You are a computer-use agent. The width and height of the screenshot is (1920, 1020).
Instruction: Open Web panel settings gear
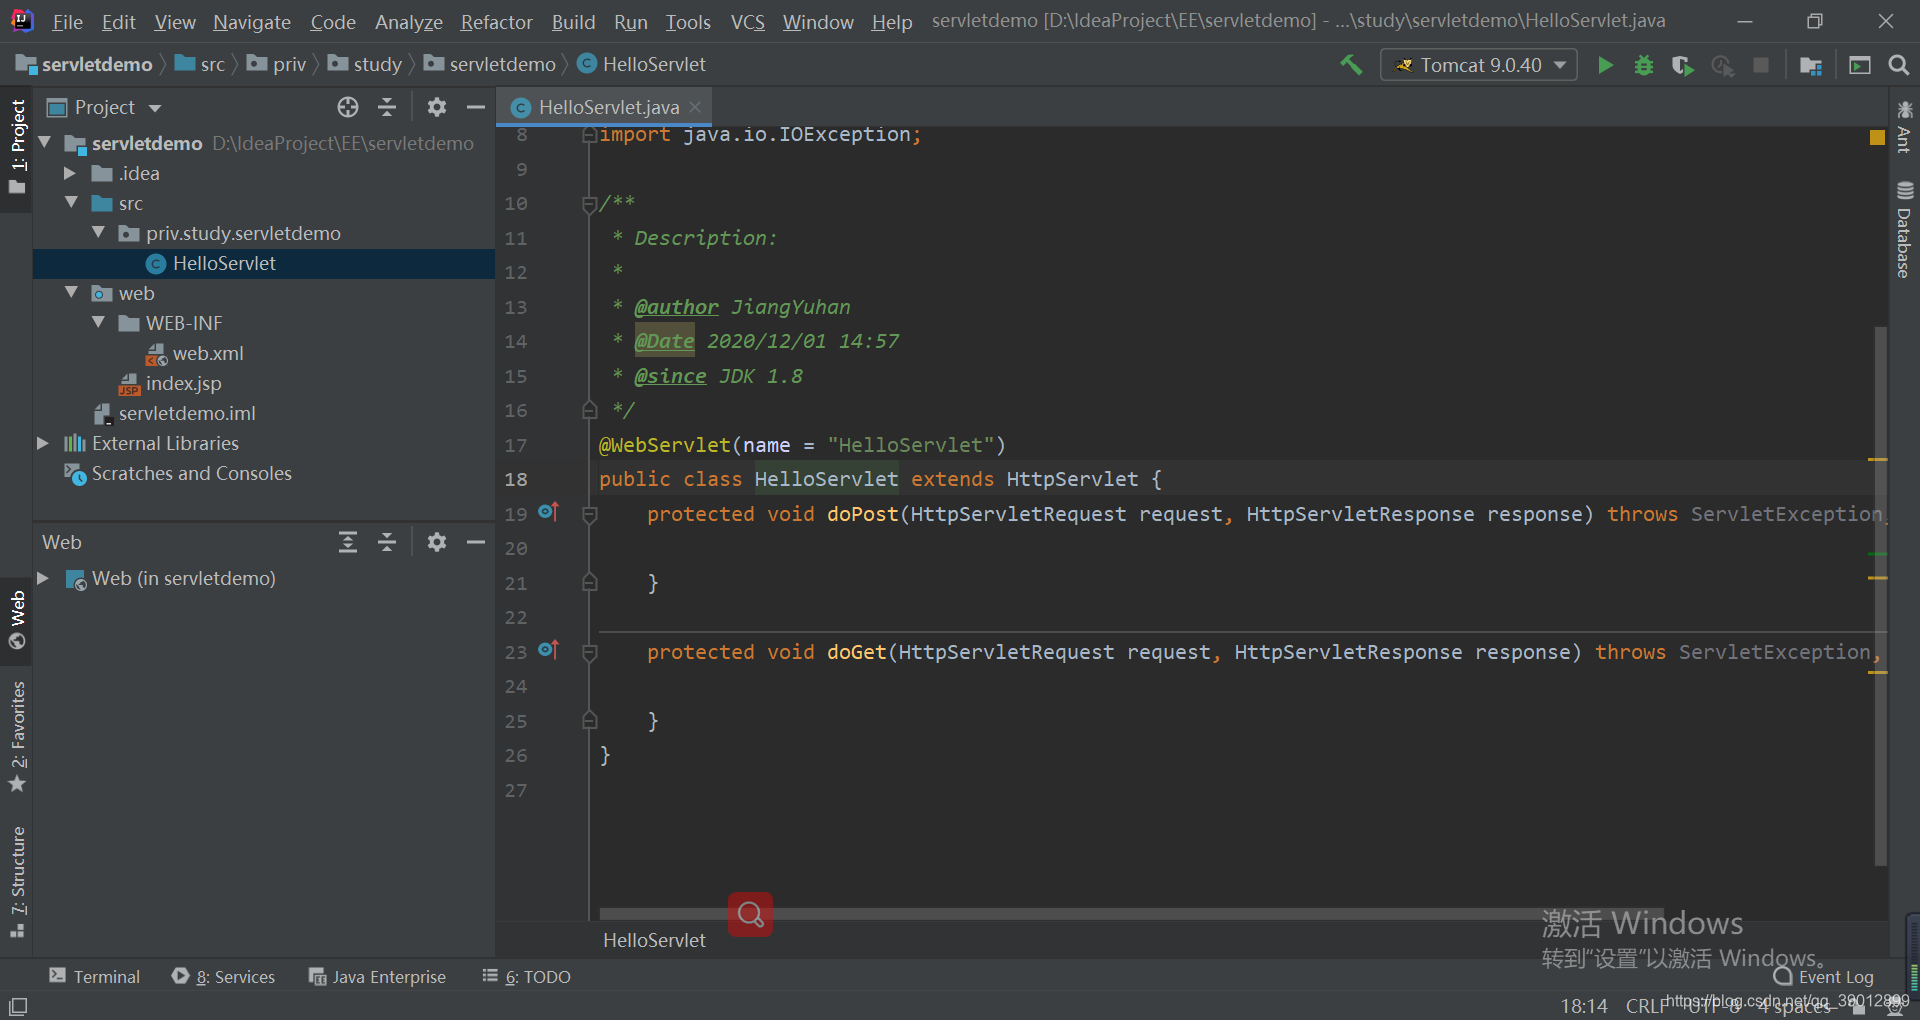(437, 542)
